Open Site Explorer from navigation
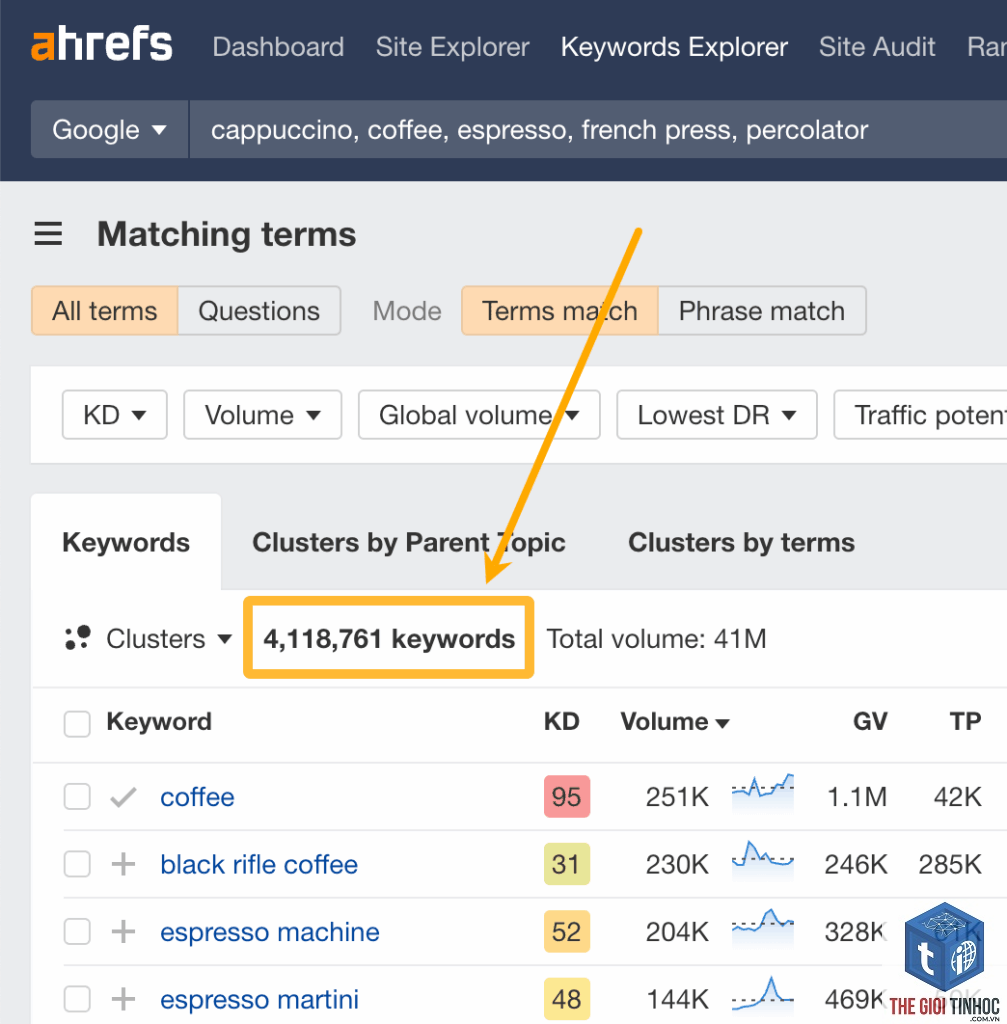The width and height of the screenshot is (1007, 1024). point(453,47)
